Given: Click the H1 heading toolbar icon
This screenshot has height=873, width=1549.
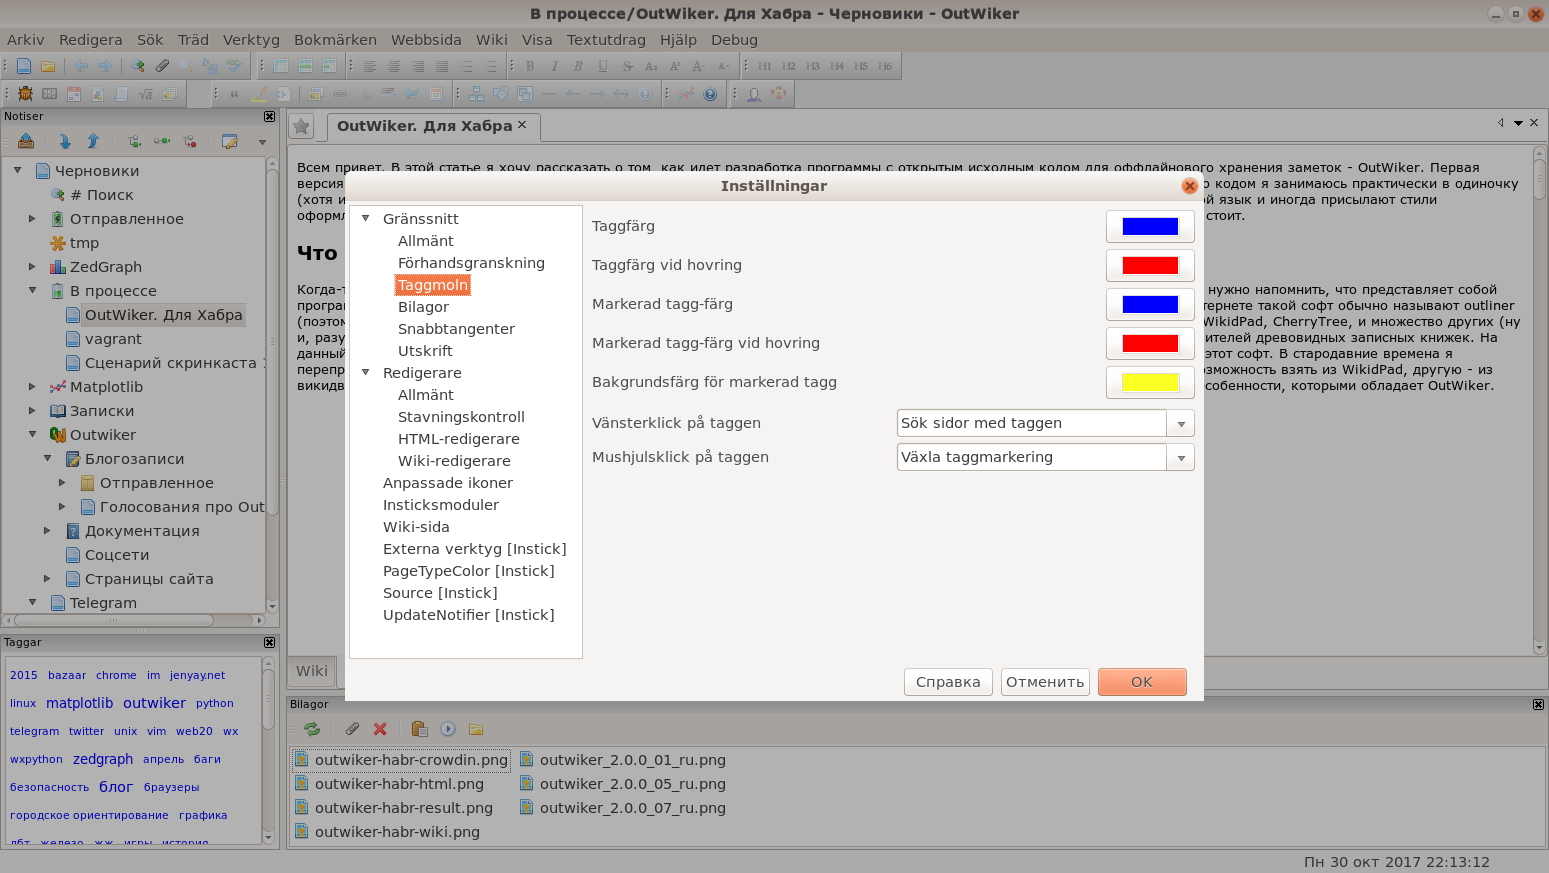Looking at the screenshot, I should pos(765,66).
